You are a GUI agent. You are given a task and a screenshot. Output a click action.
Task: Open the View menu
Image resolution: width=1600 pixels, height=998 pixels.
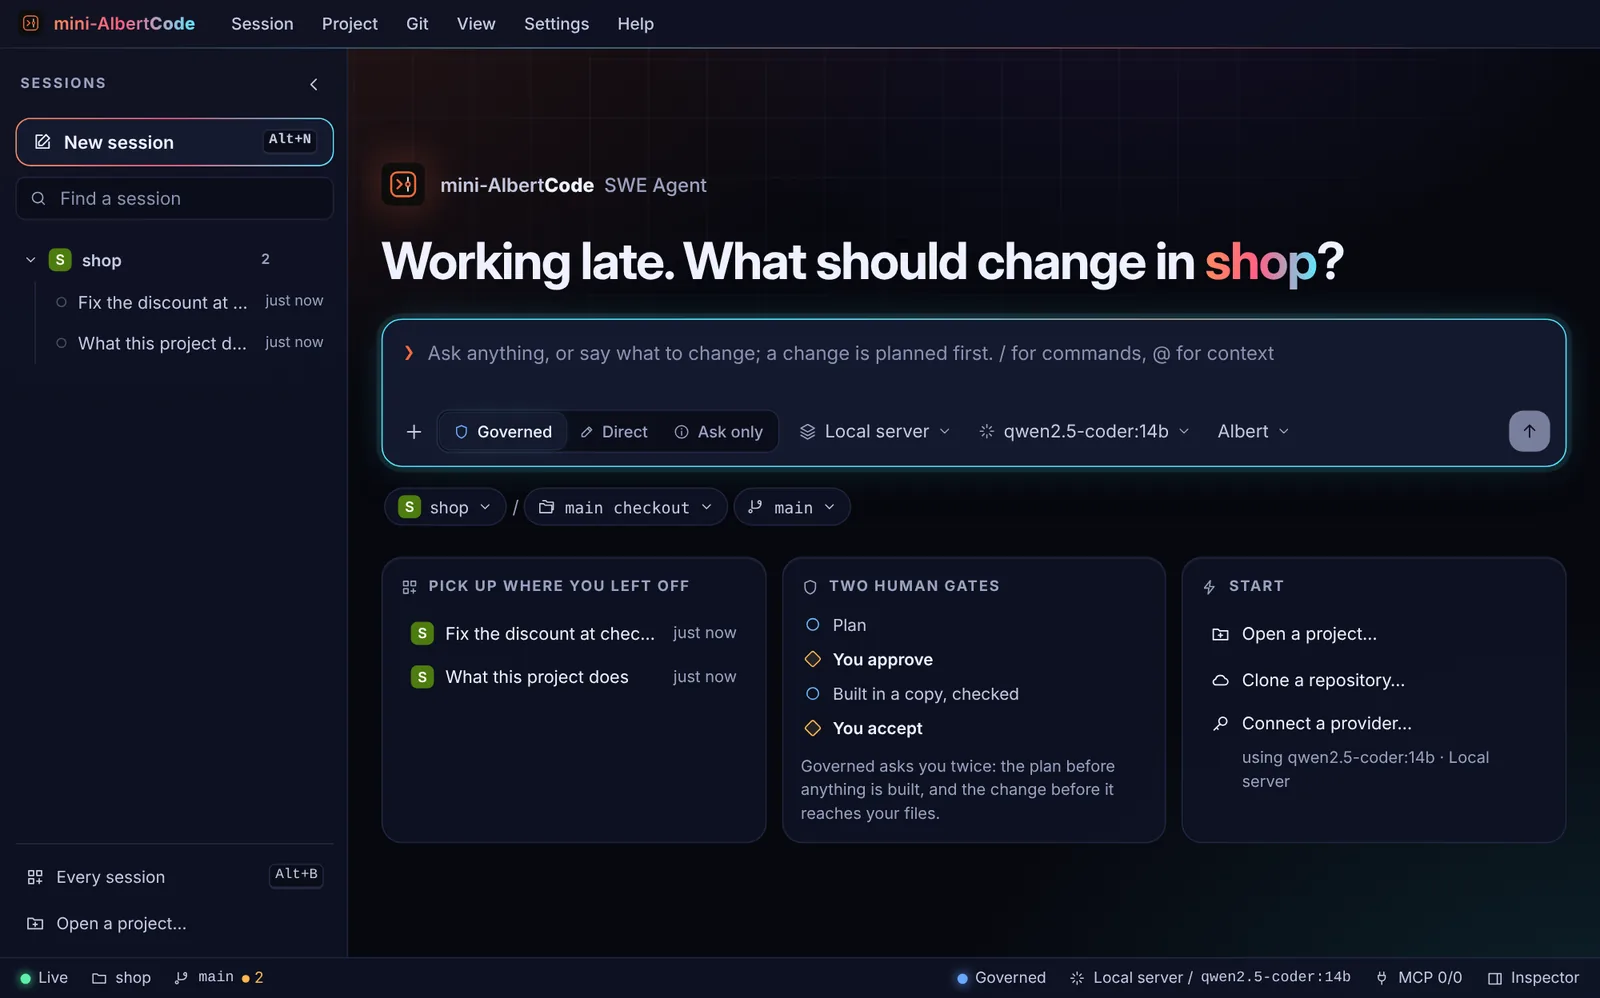tap(476, 24)
